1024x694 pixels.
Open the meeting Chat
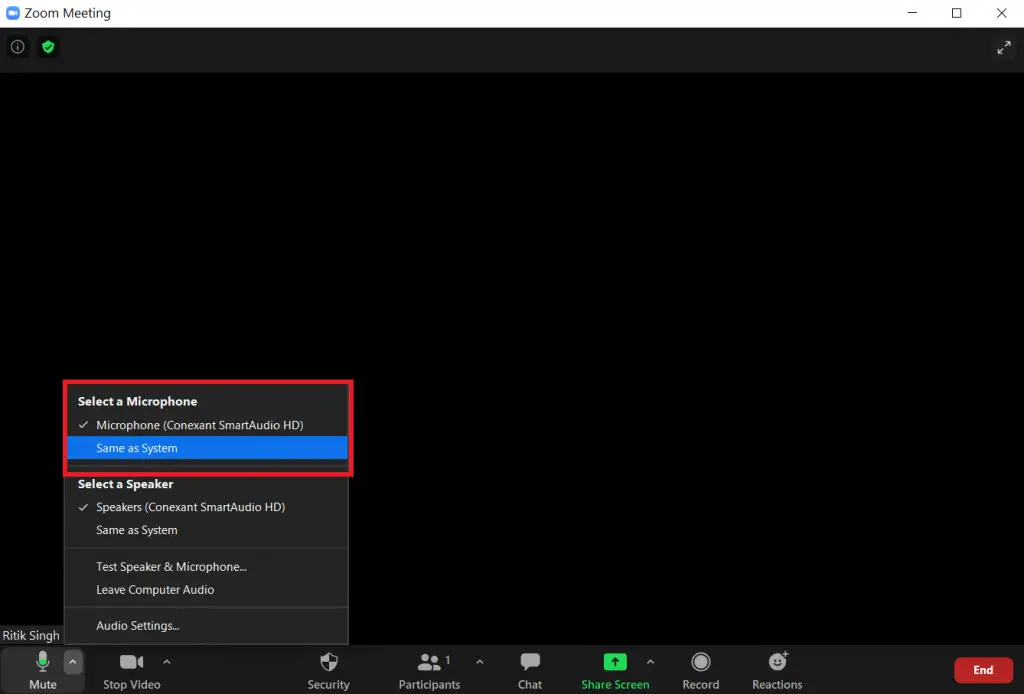click(x=529, y=668)
